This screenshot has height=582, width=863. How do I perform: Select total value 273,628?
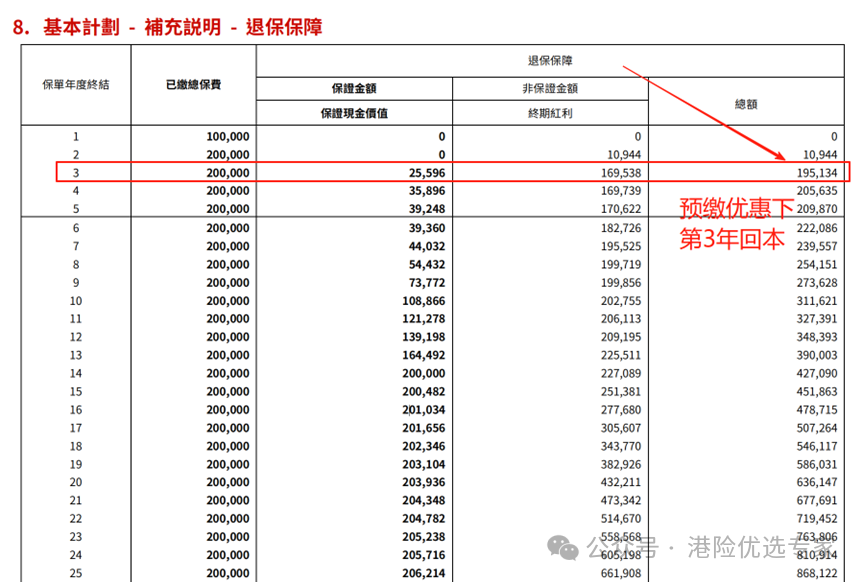[x=817, y=282]
